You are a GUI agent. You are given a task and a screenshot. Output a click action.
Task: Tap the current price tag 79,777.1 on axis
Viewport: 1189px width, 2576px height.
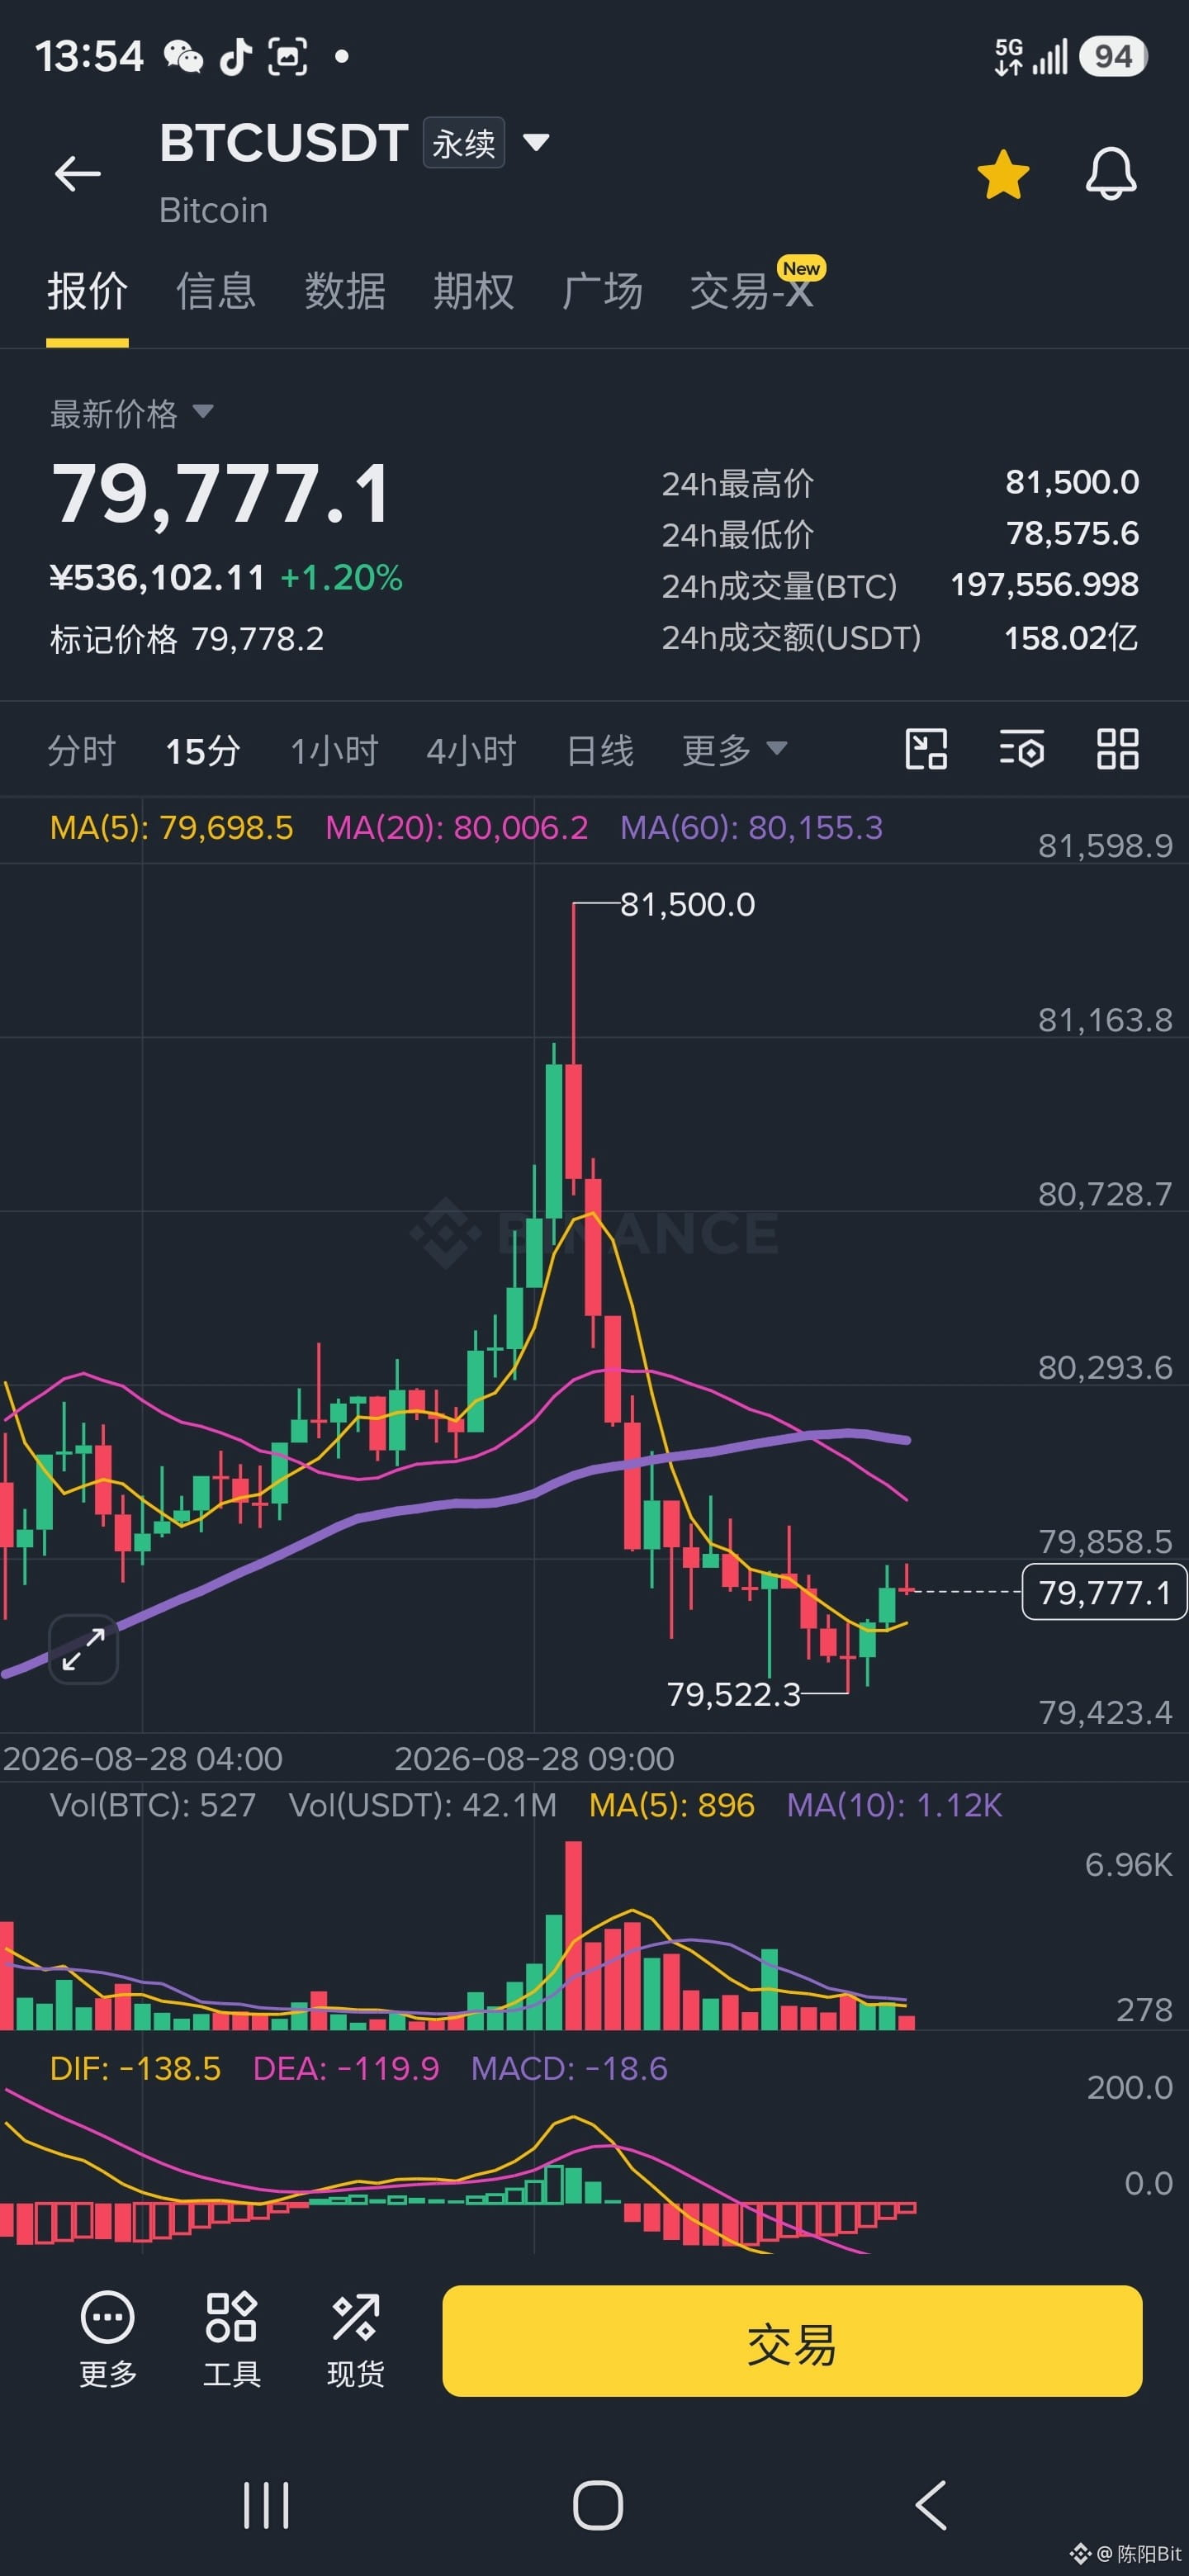click(x=1104, y=1591)
